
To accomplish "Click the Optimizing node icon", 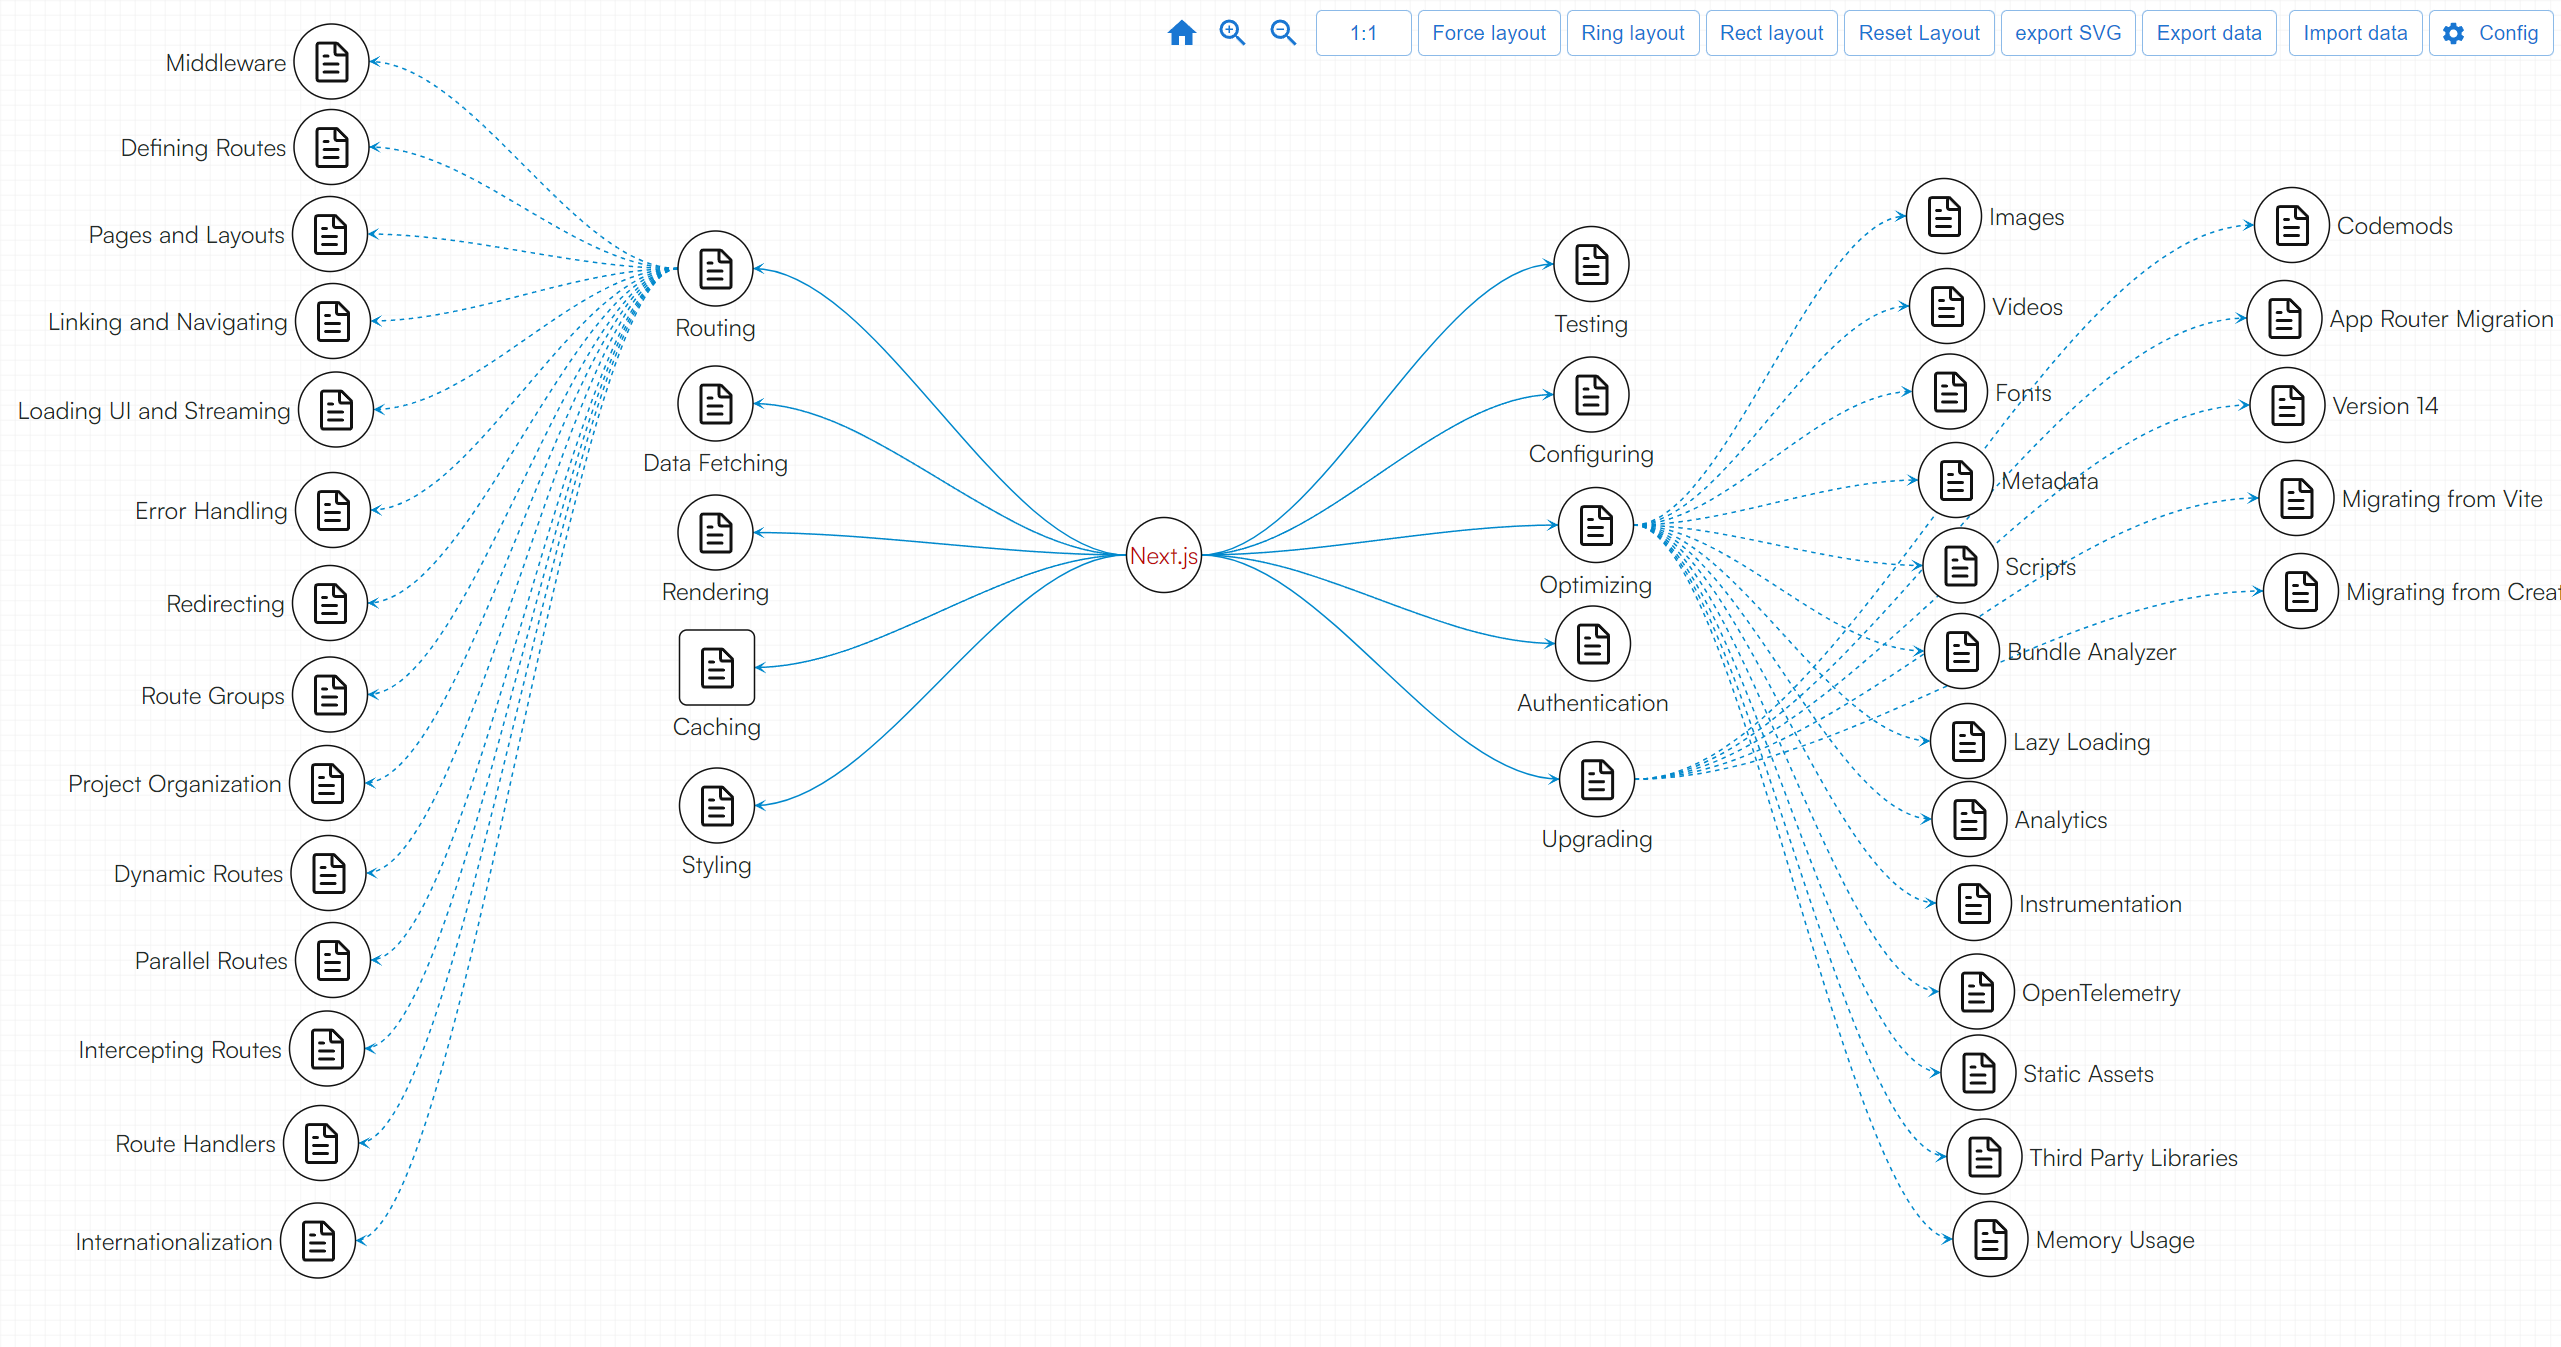I will (x=1595, y=525).
